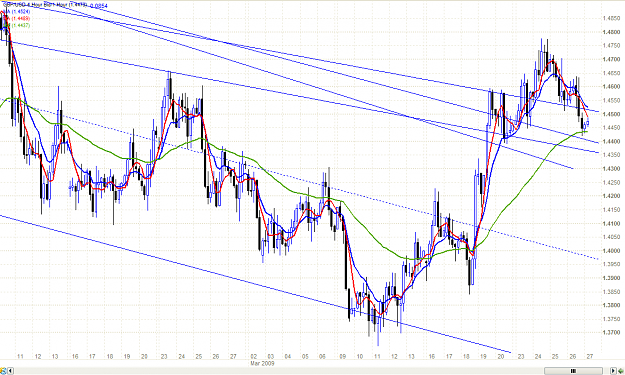Click the green arrow icon beside the scrollbar
The width and height of the screenshot is (625, 375).
pos(621,371)
